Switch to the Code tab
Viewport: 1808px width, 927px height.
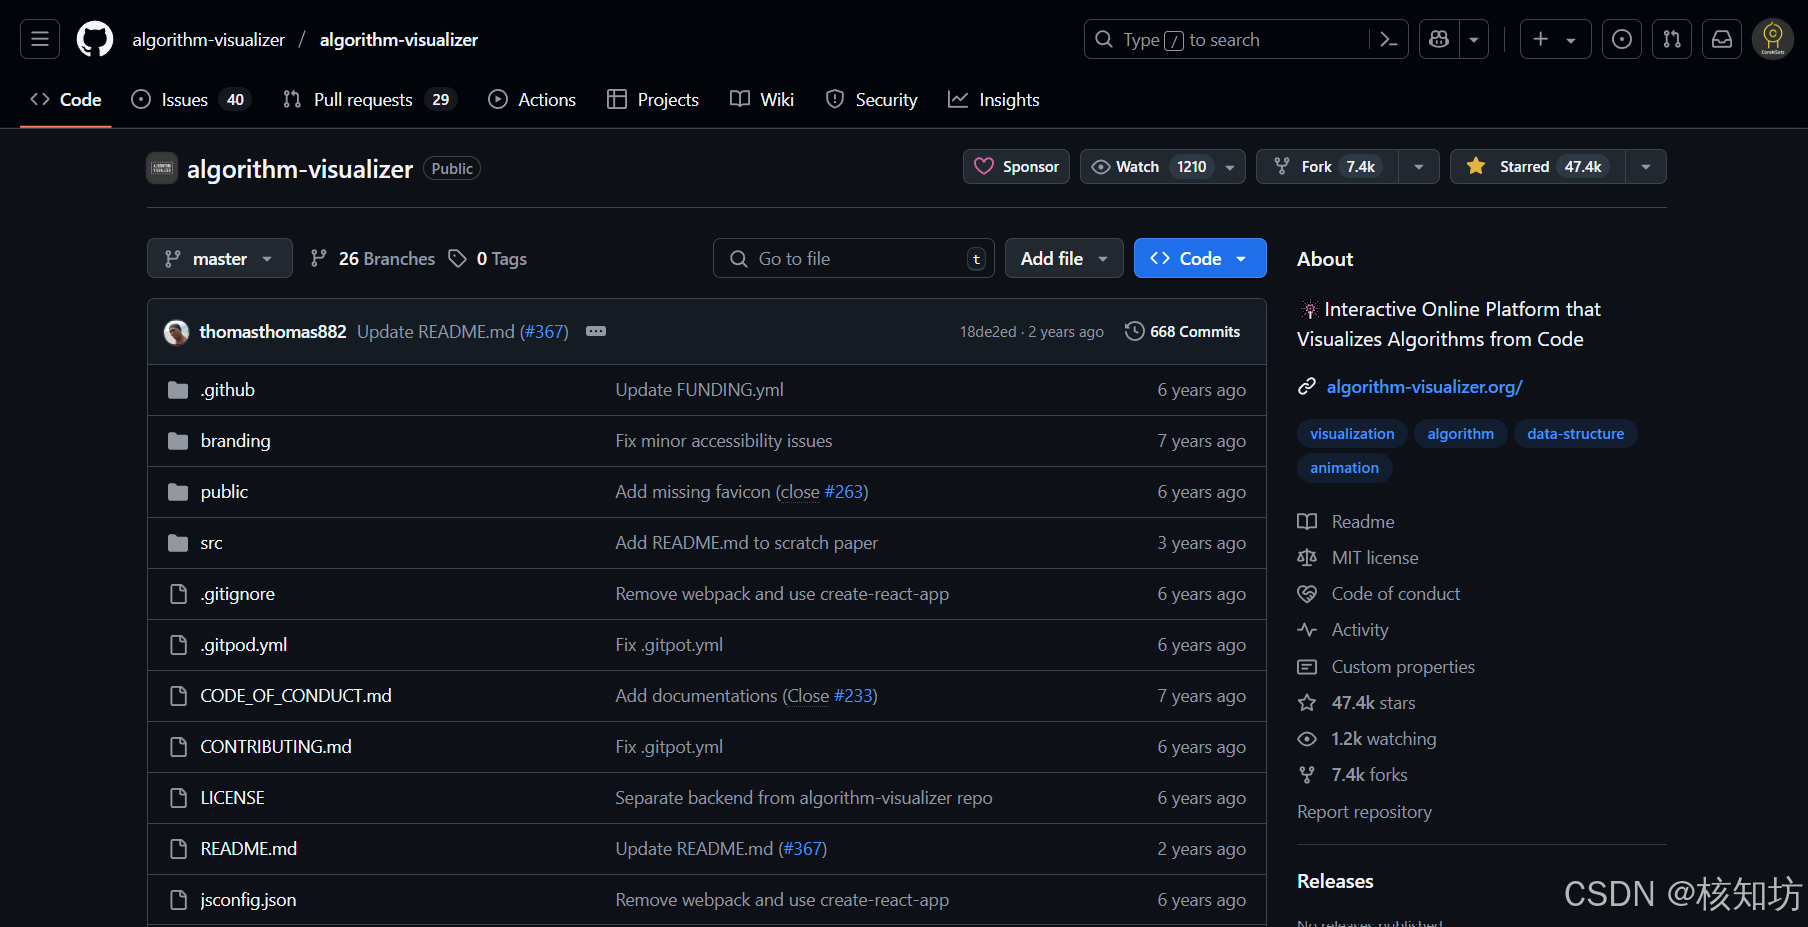click(66, 99)
